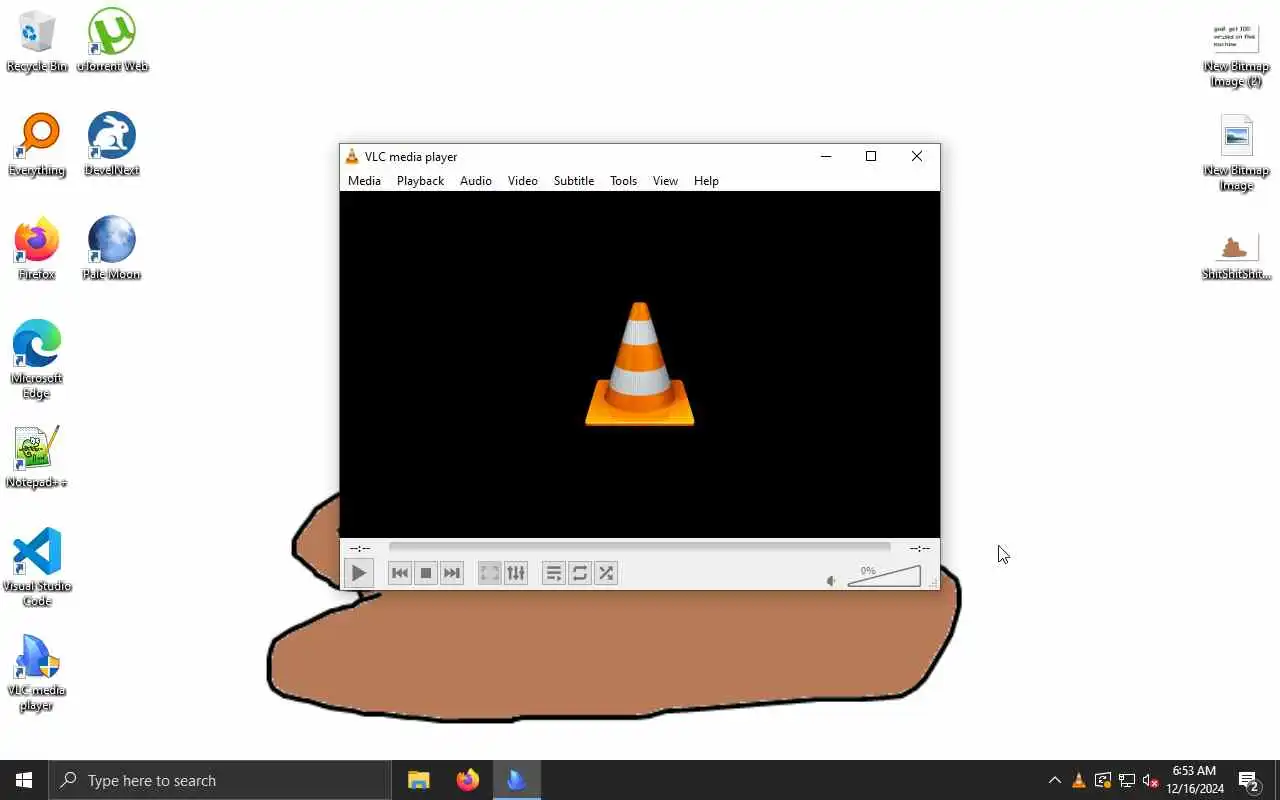
Task: Open the Video menu
Action: (523, 181)
